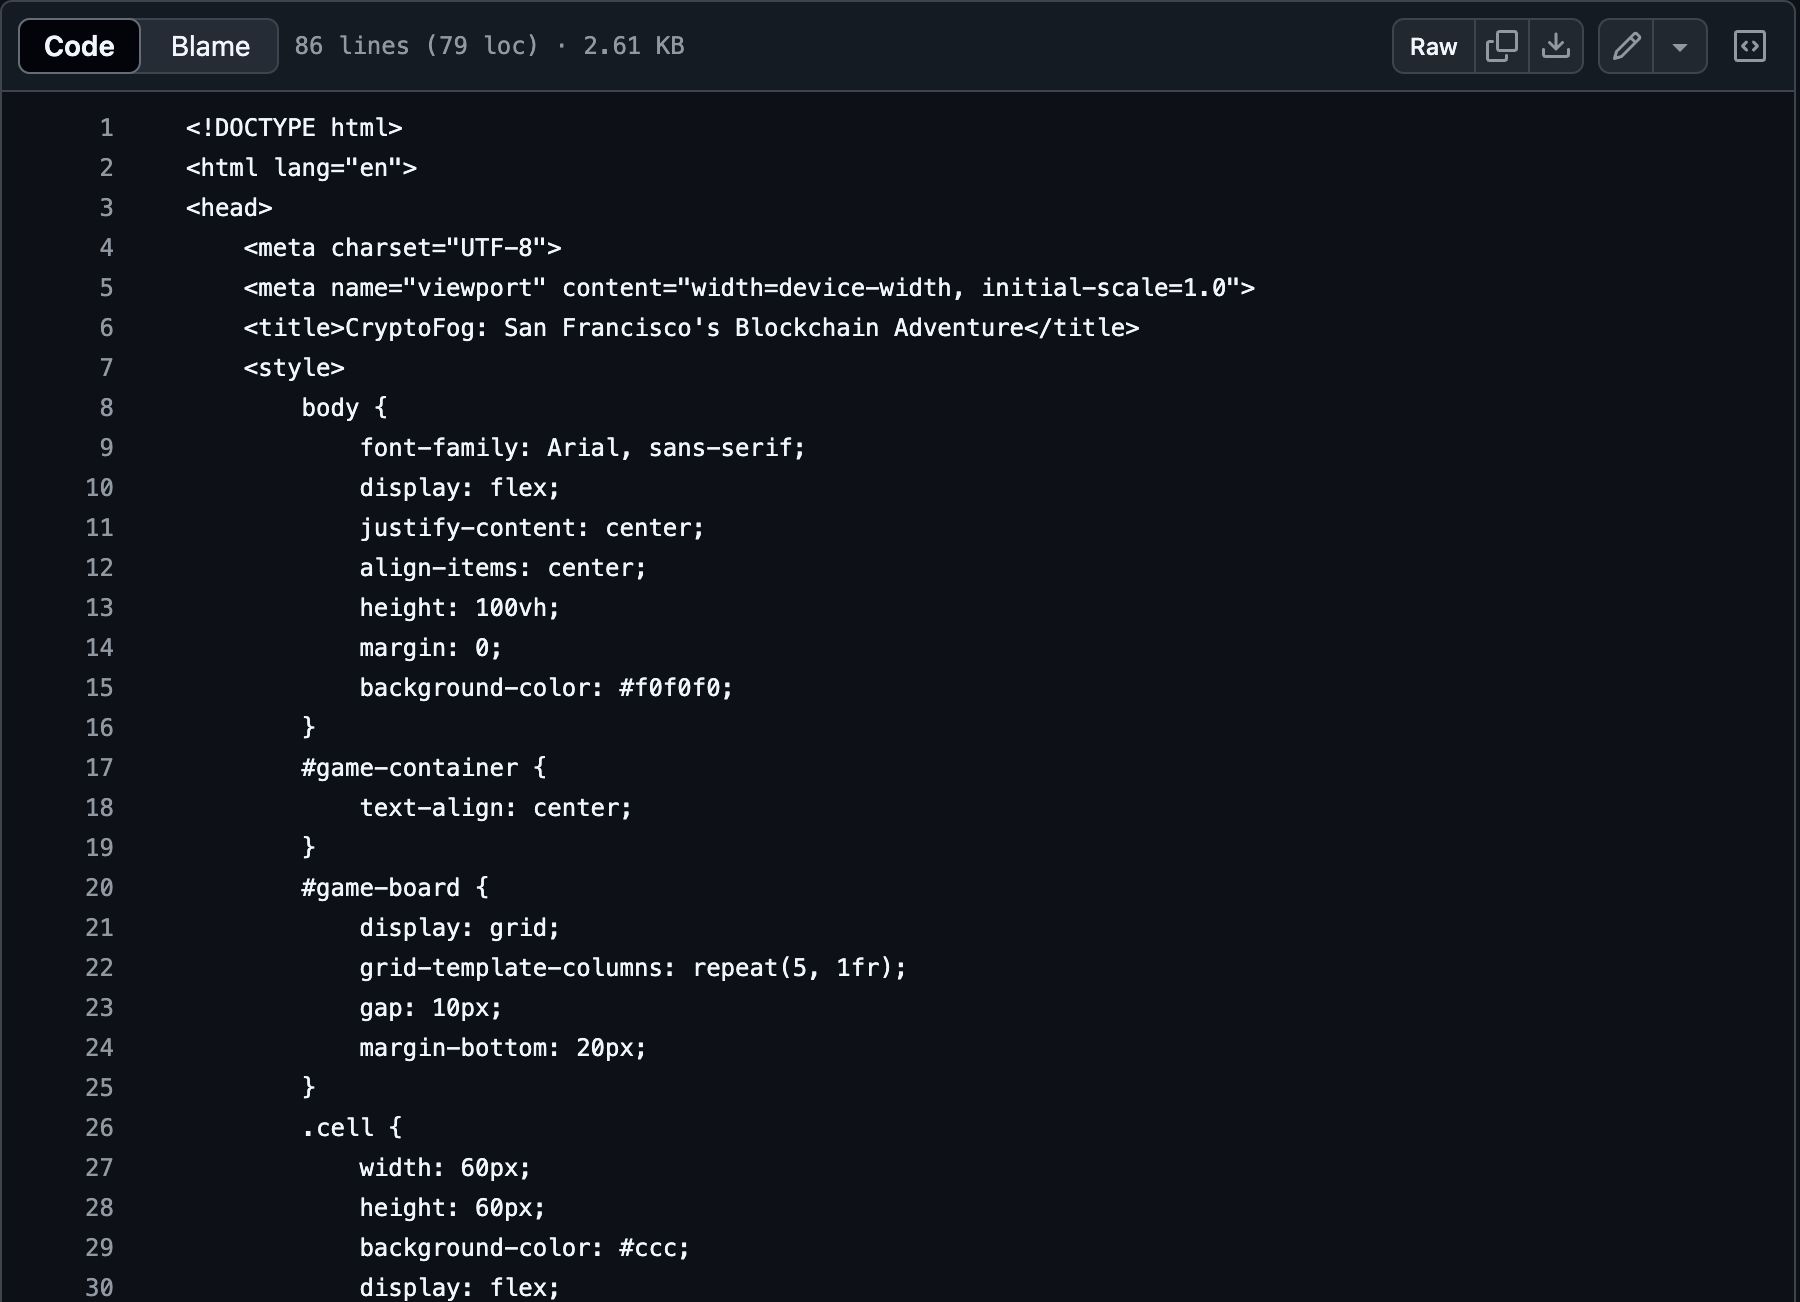Click the height: 100vh line
Viewport: 1800px width, 1302px height.
click(x=459, y=608)
